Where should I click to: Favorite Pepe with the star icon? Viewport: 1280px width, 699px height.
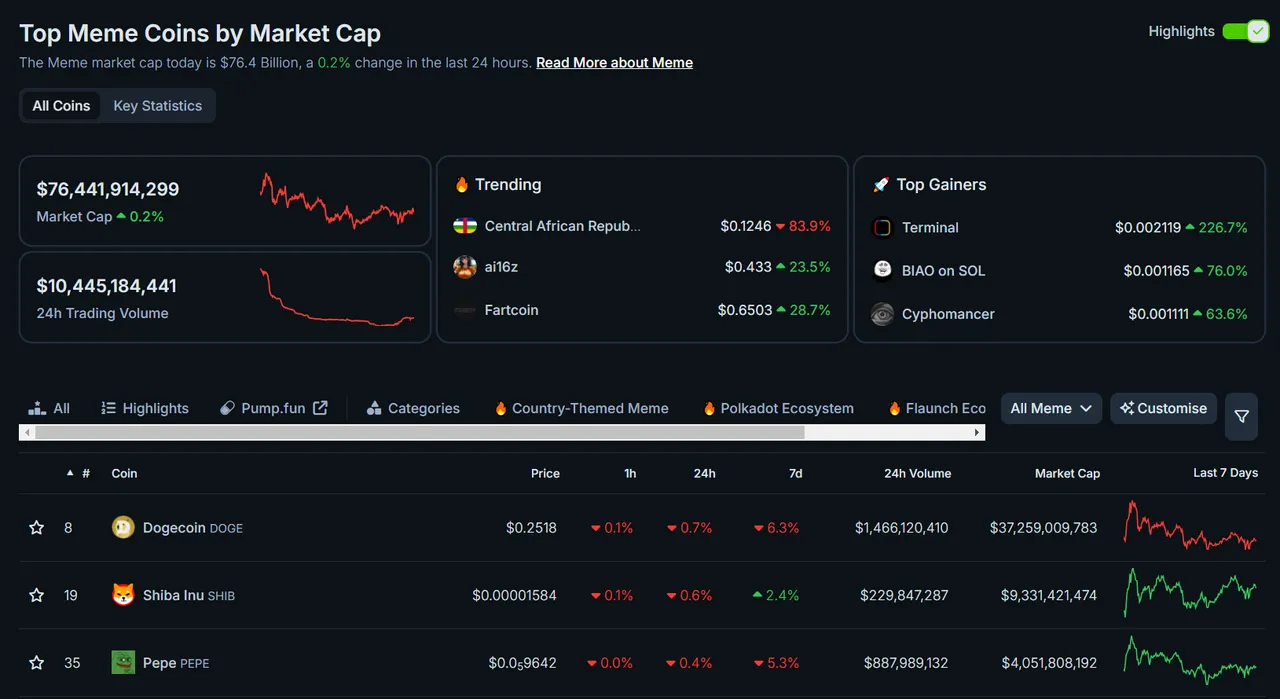pyautogui.click(x=37, y=662)
